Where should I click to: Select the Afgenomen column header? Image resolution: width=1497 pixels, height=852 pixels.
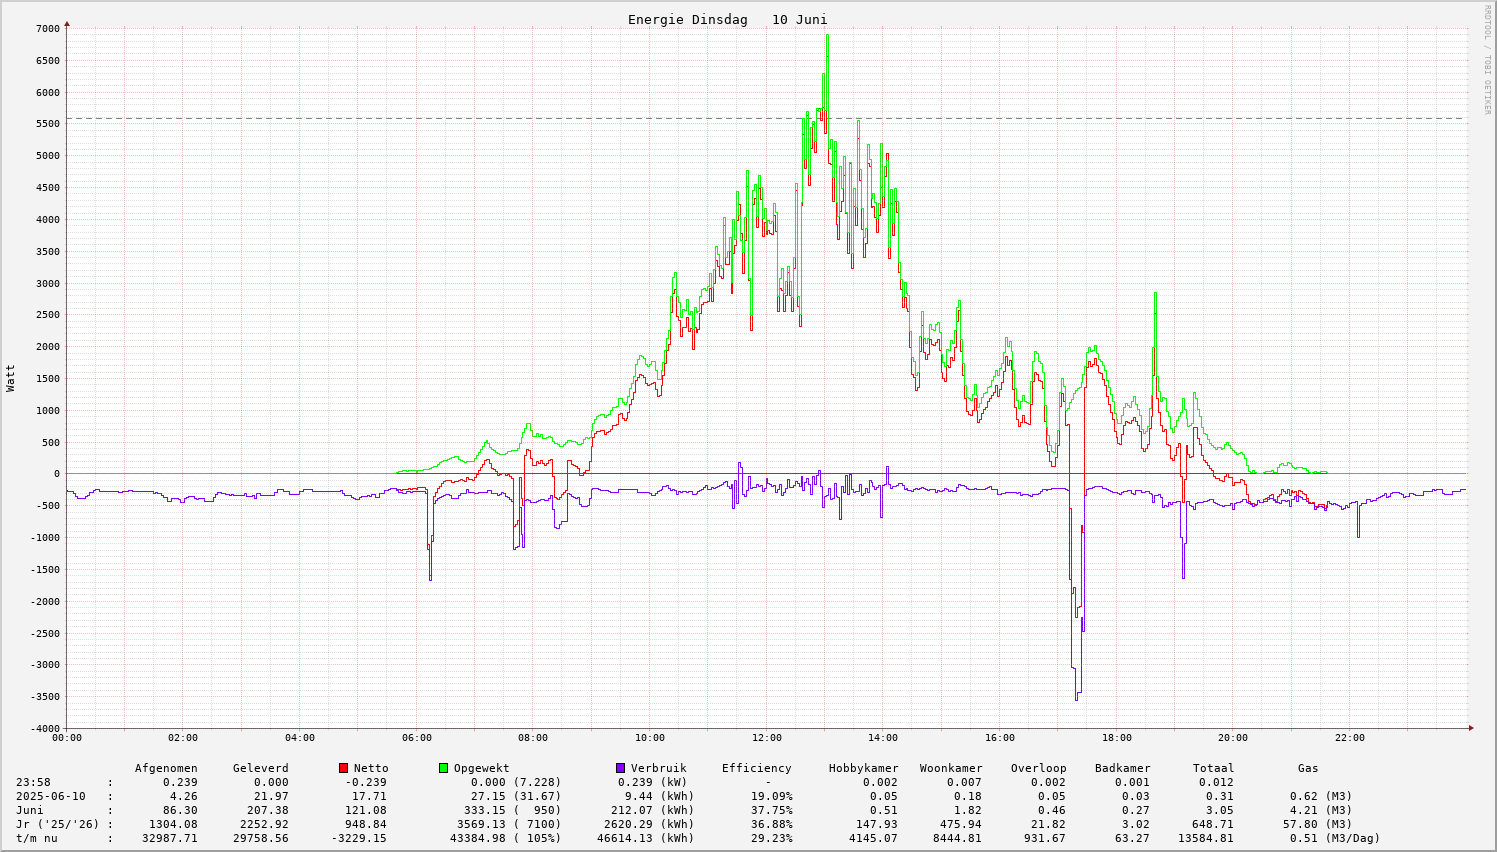166,768
